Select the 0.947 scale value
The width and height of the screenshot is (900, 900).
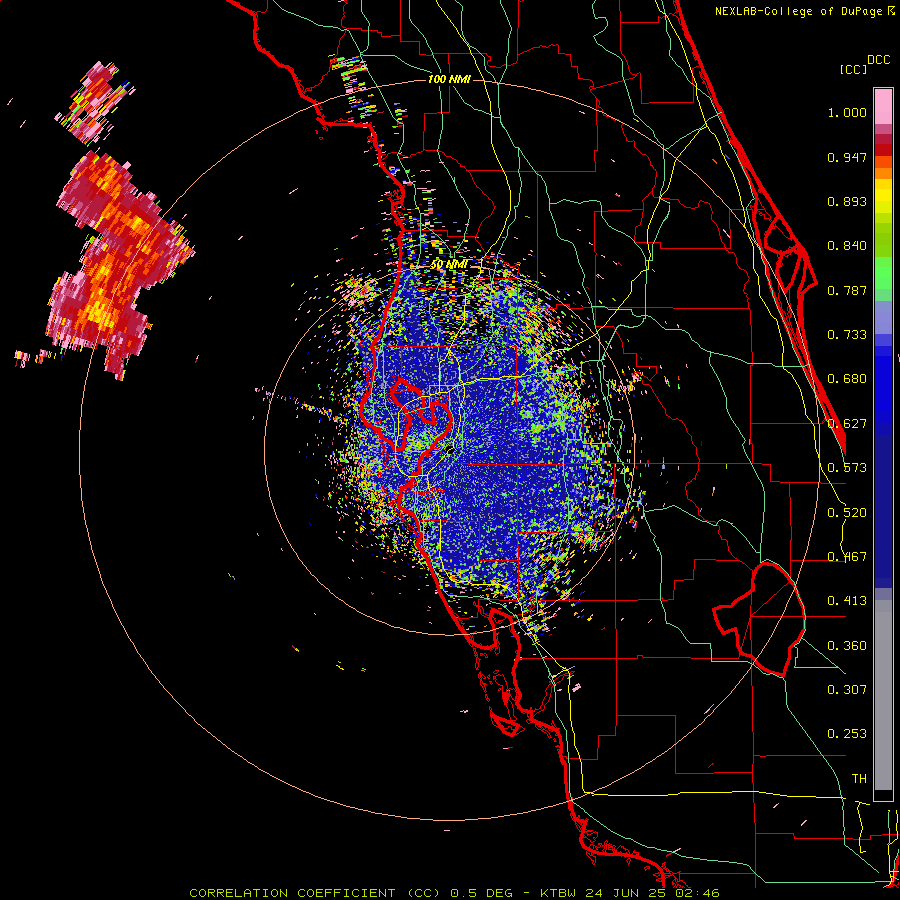click(847, 157)
